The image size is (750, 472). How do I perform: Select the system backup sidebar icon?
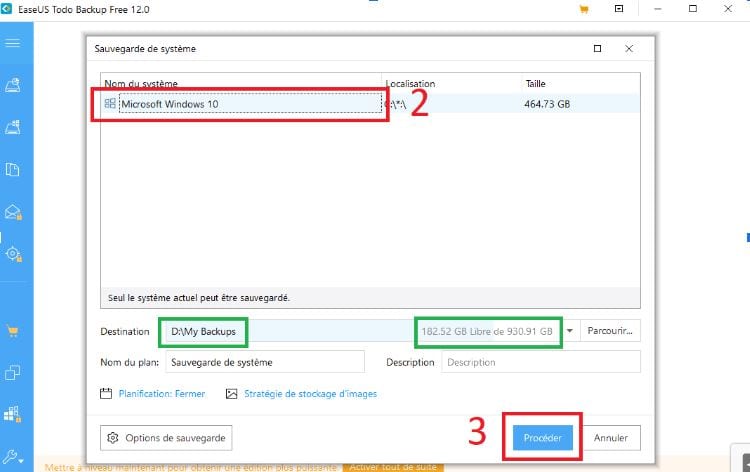12,127
